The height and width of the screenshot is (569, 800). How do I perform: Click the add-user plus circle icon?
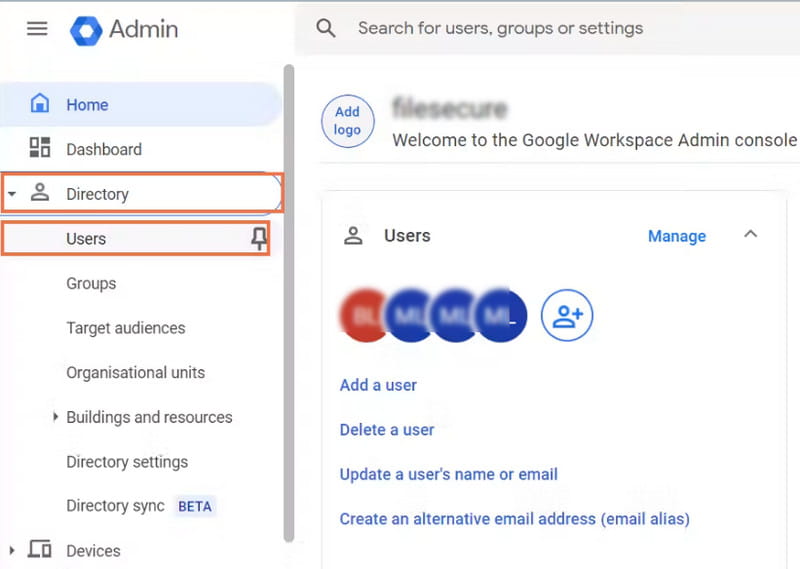[x=567, y=315]
